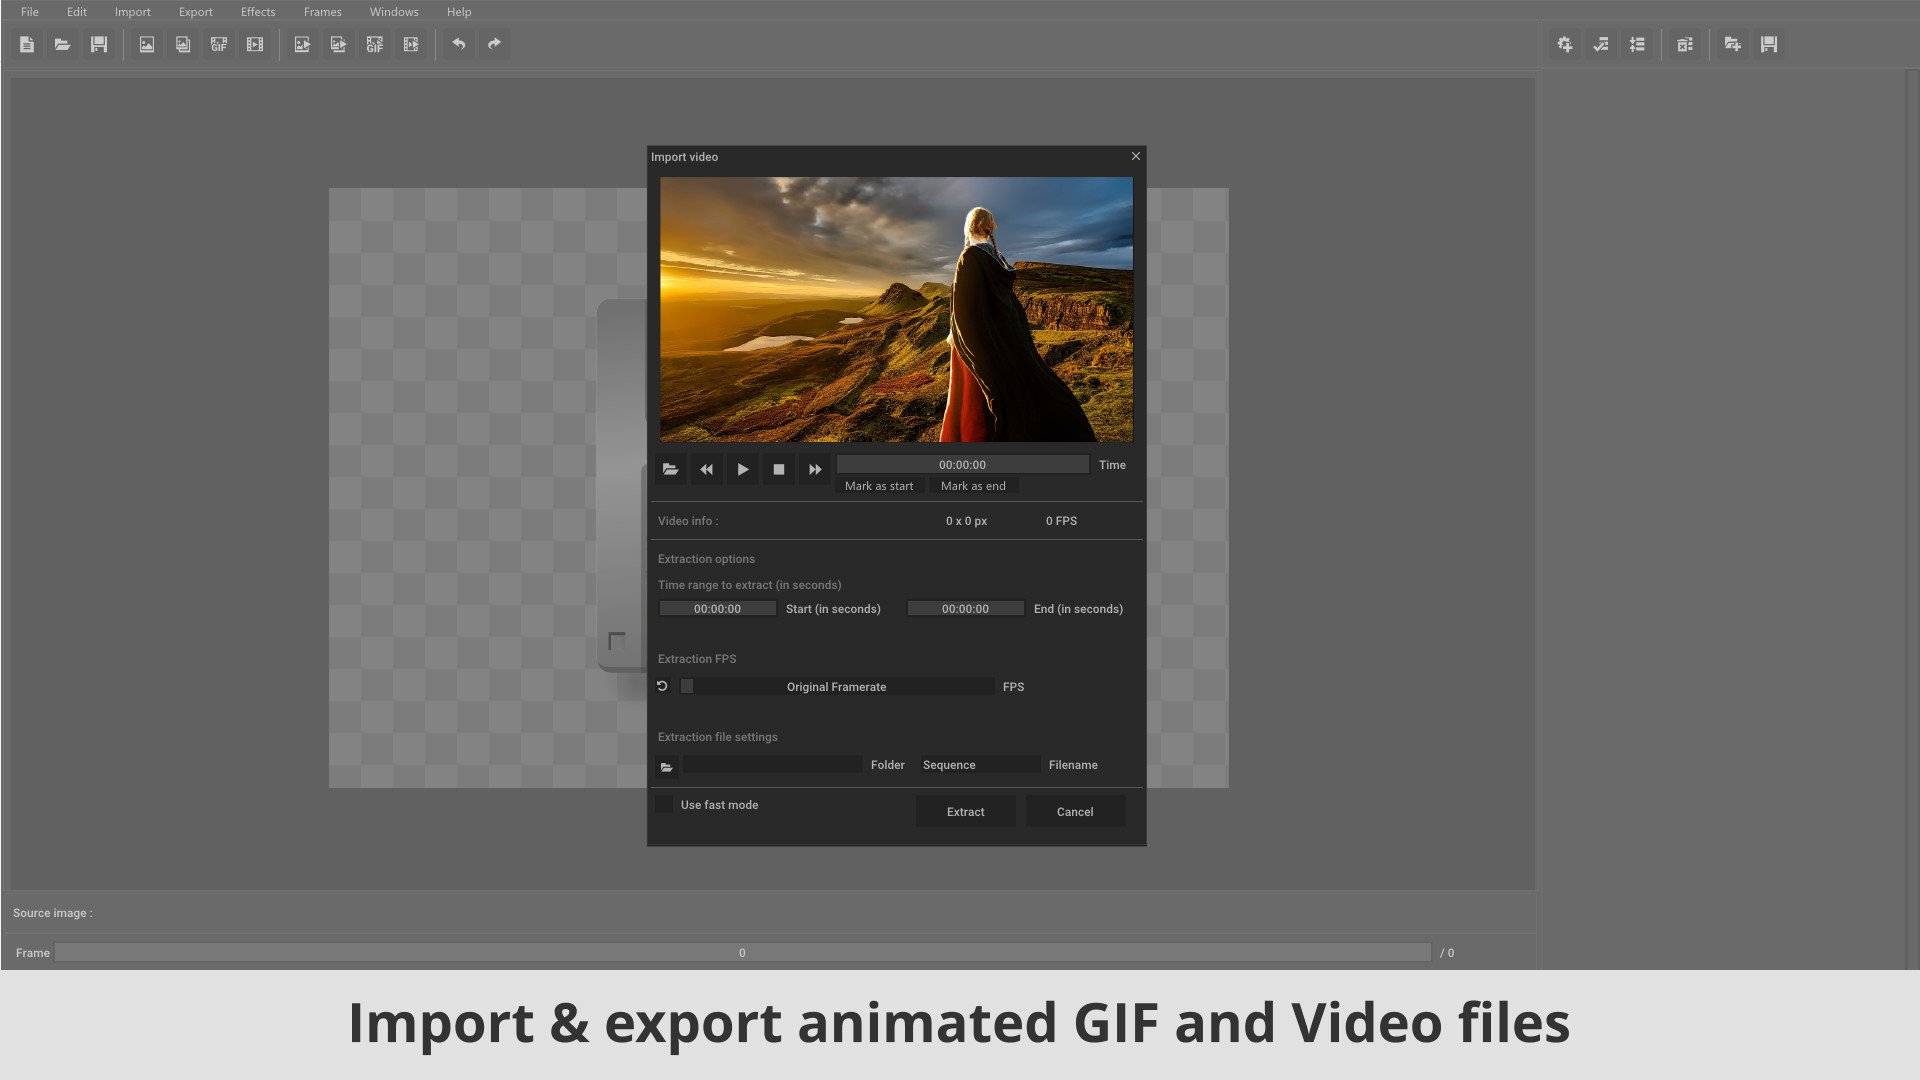Open the Effects menu
The width and height of the screenshot is (1920, 1080).
pos(257,11)
